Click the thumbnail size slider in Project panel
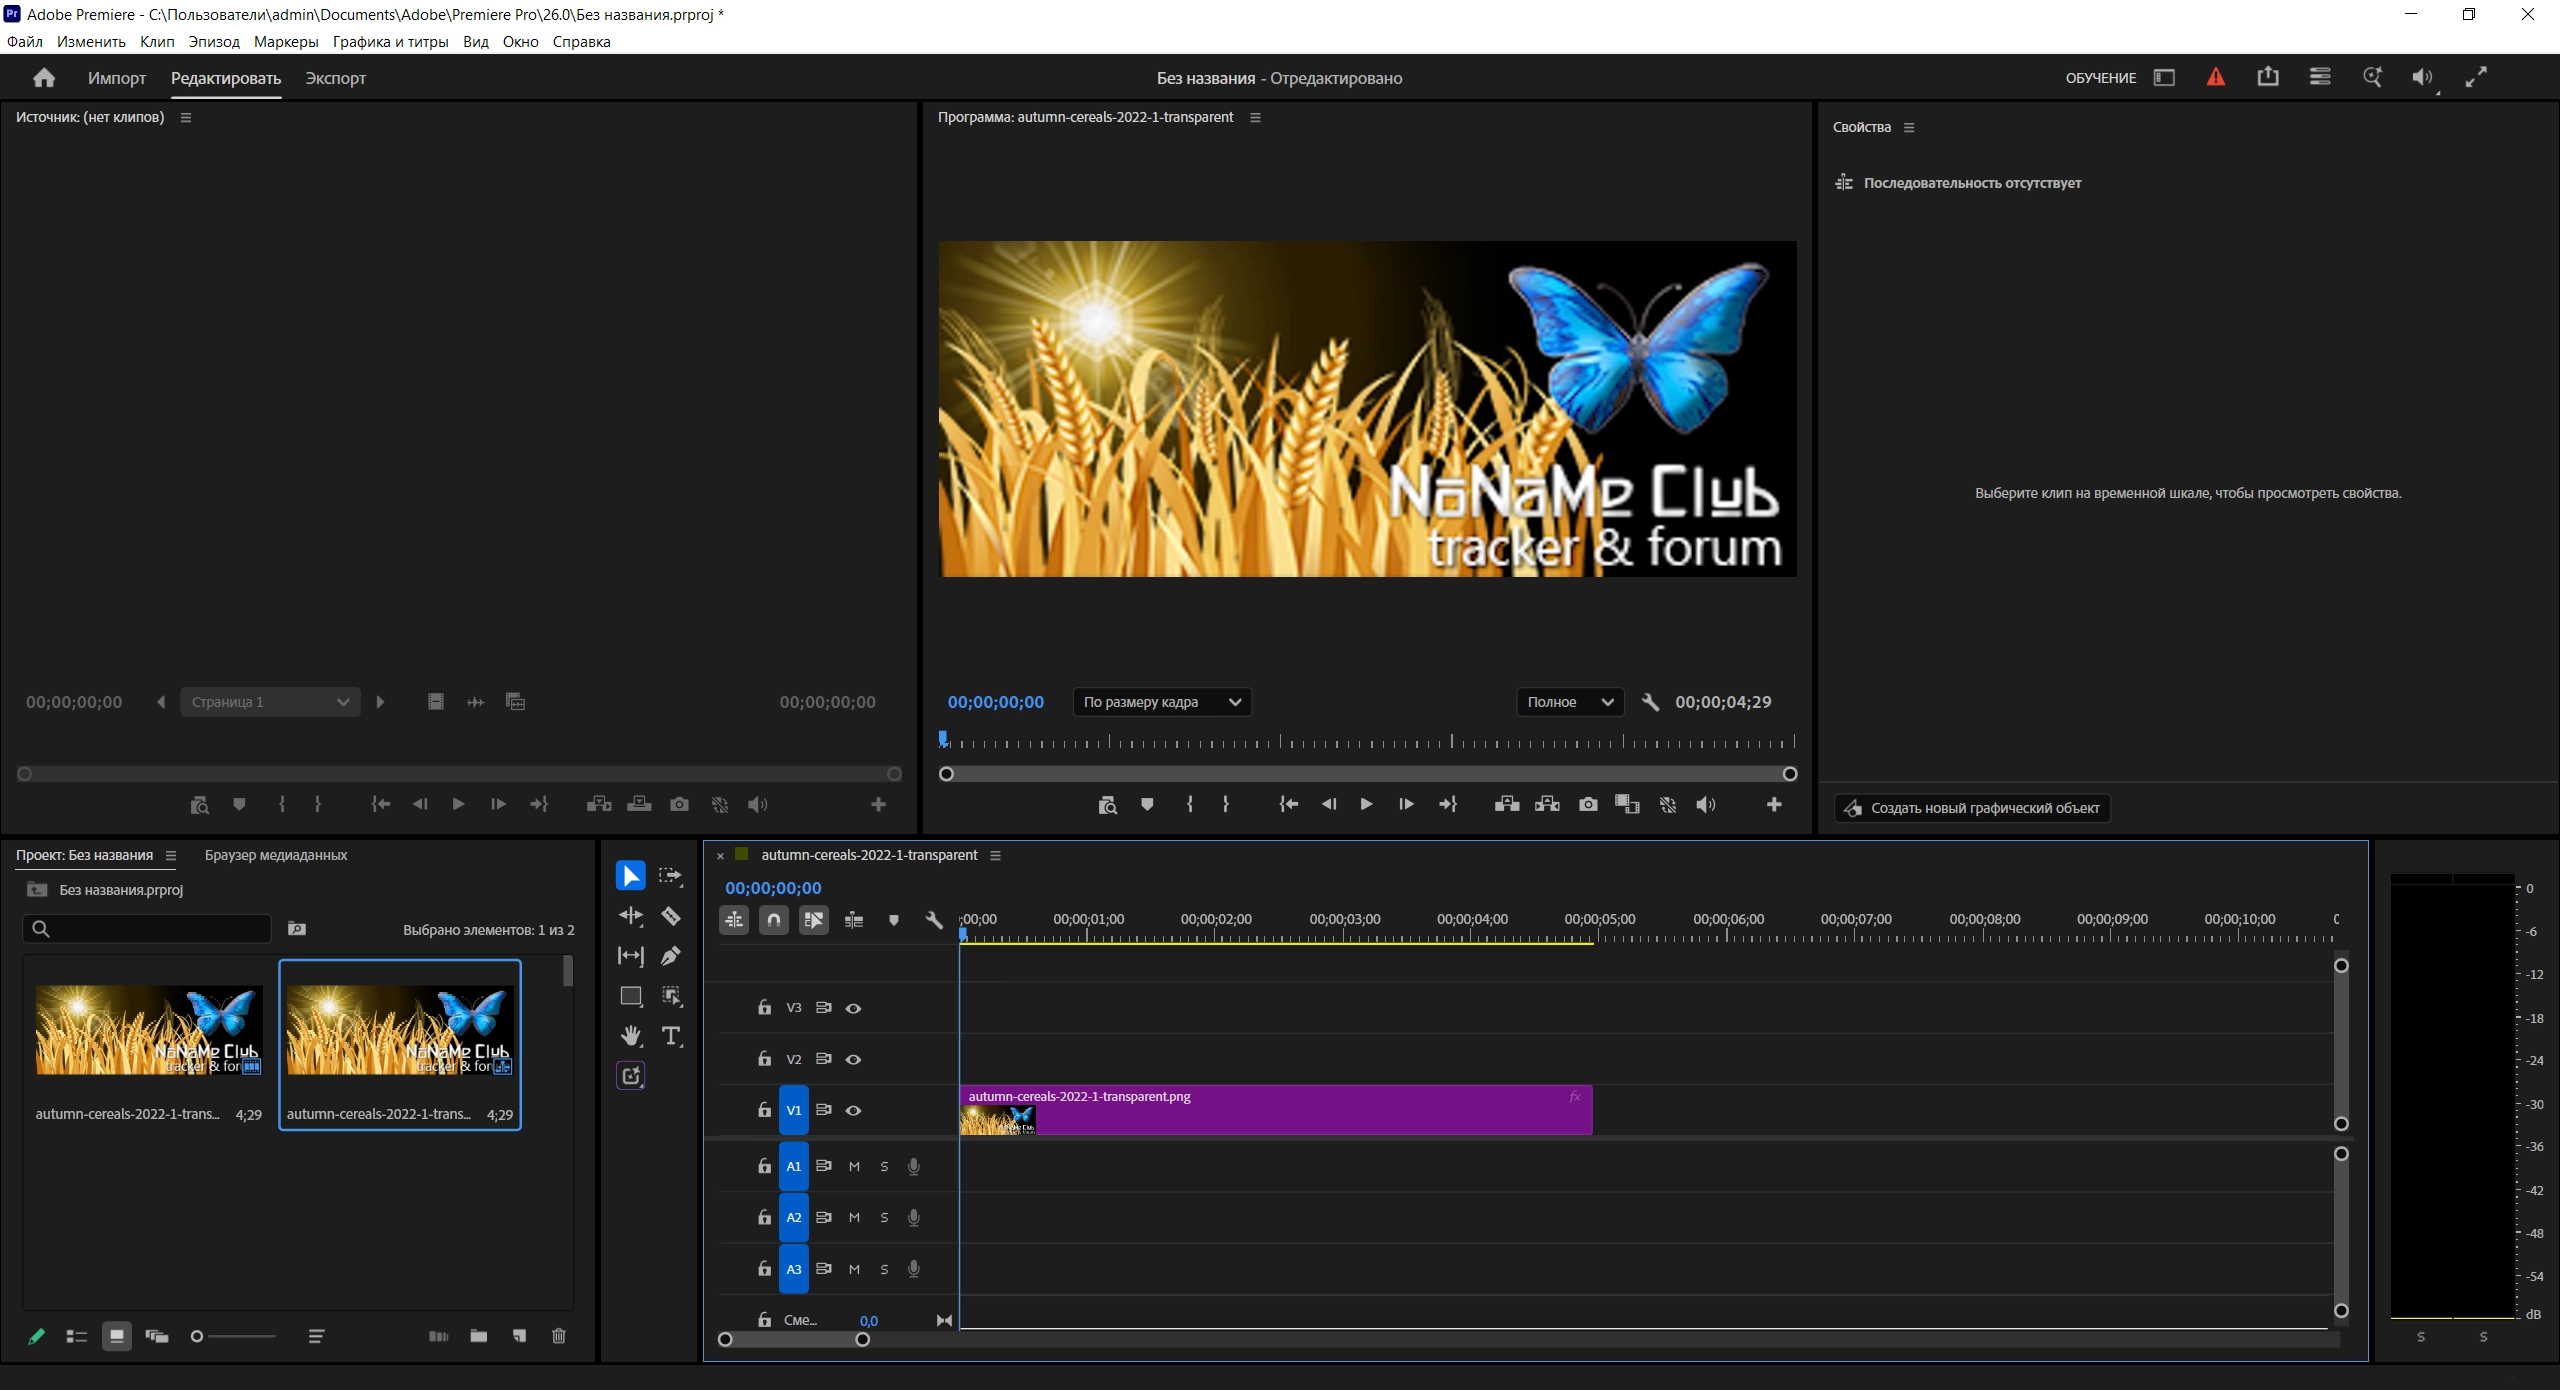The height and width of the screenshot is (1390, 2560). pos(236,1336)
